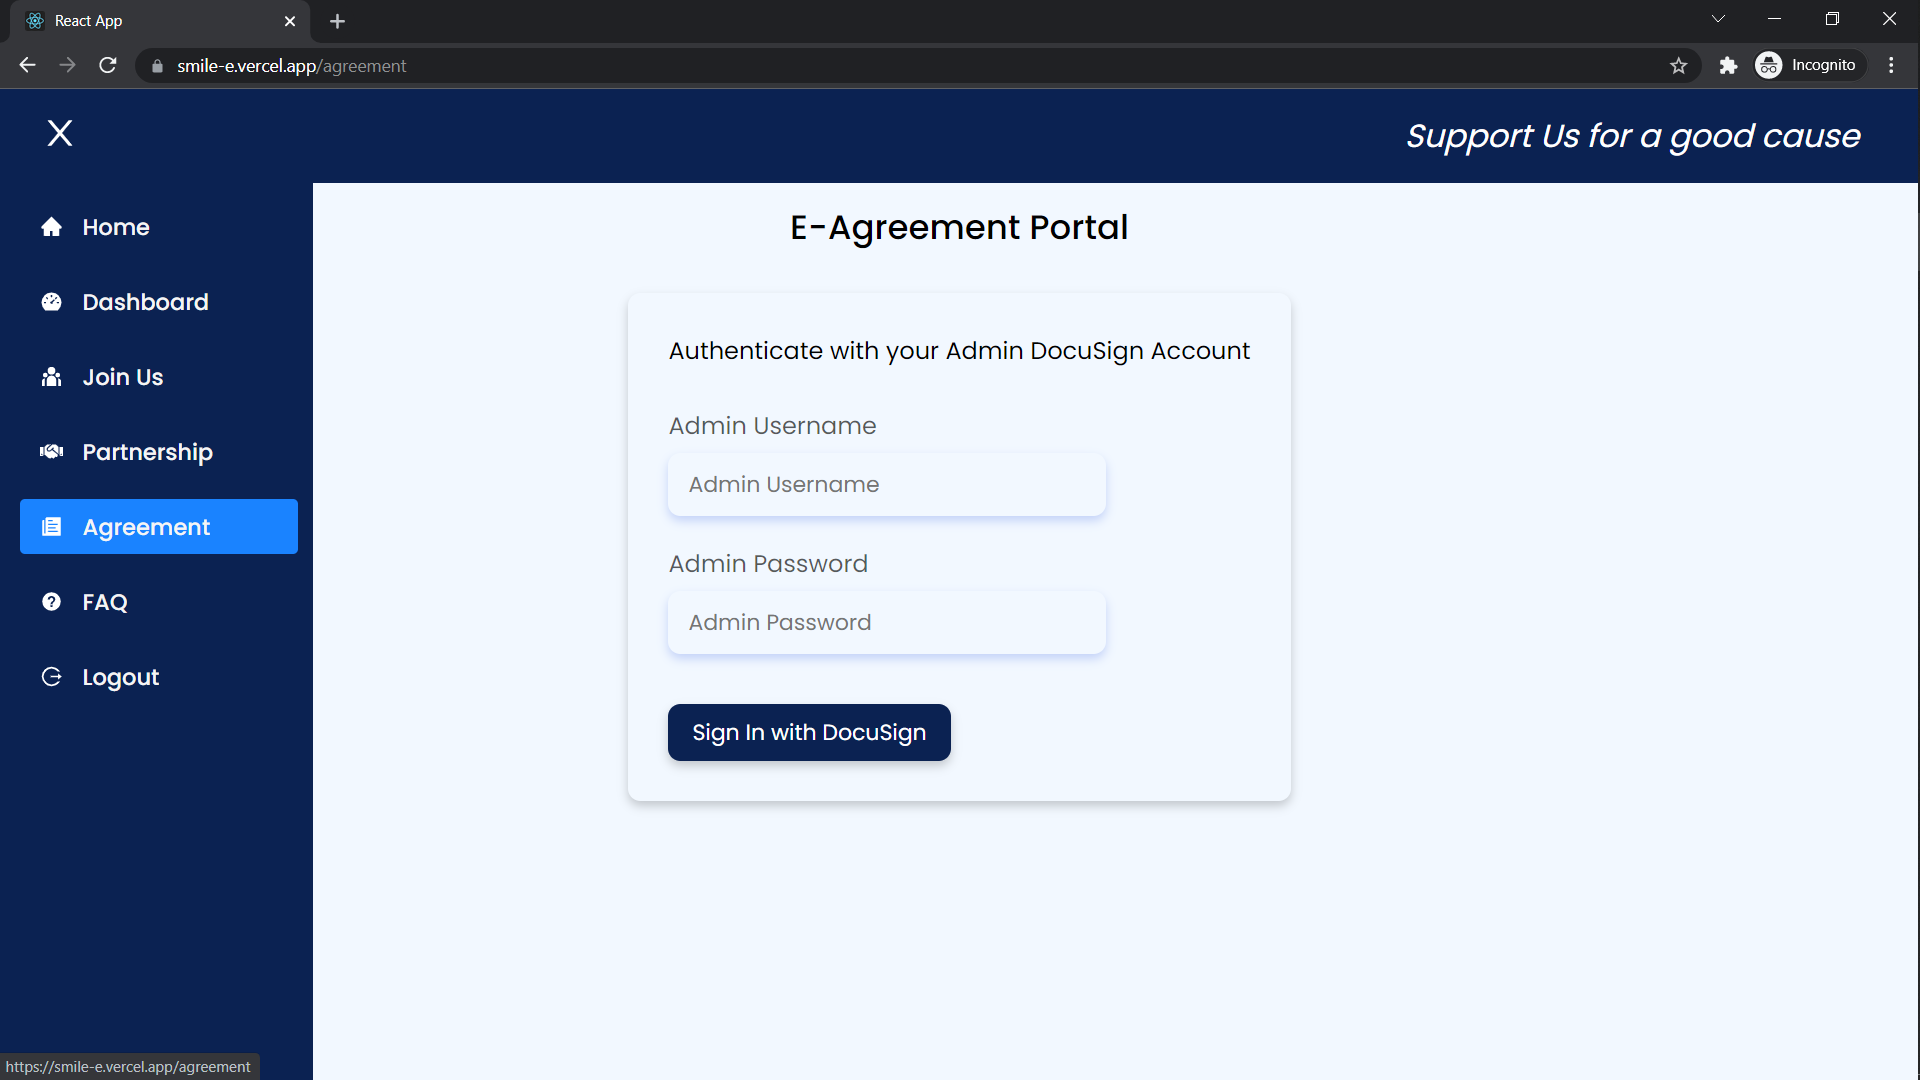Click the Home house icon
The width and height of the screenshot is (1920, 1080).
pos(51,227)
